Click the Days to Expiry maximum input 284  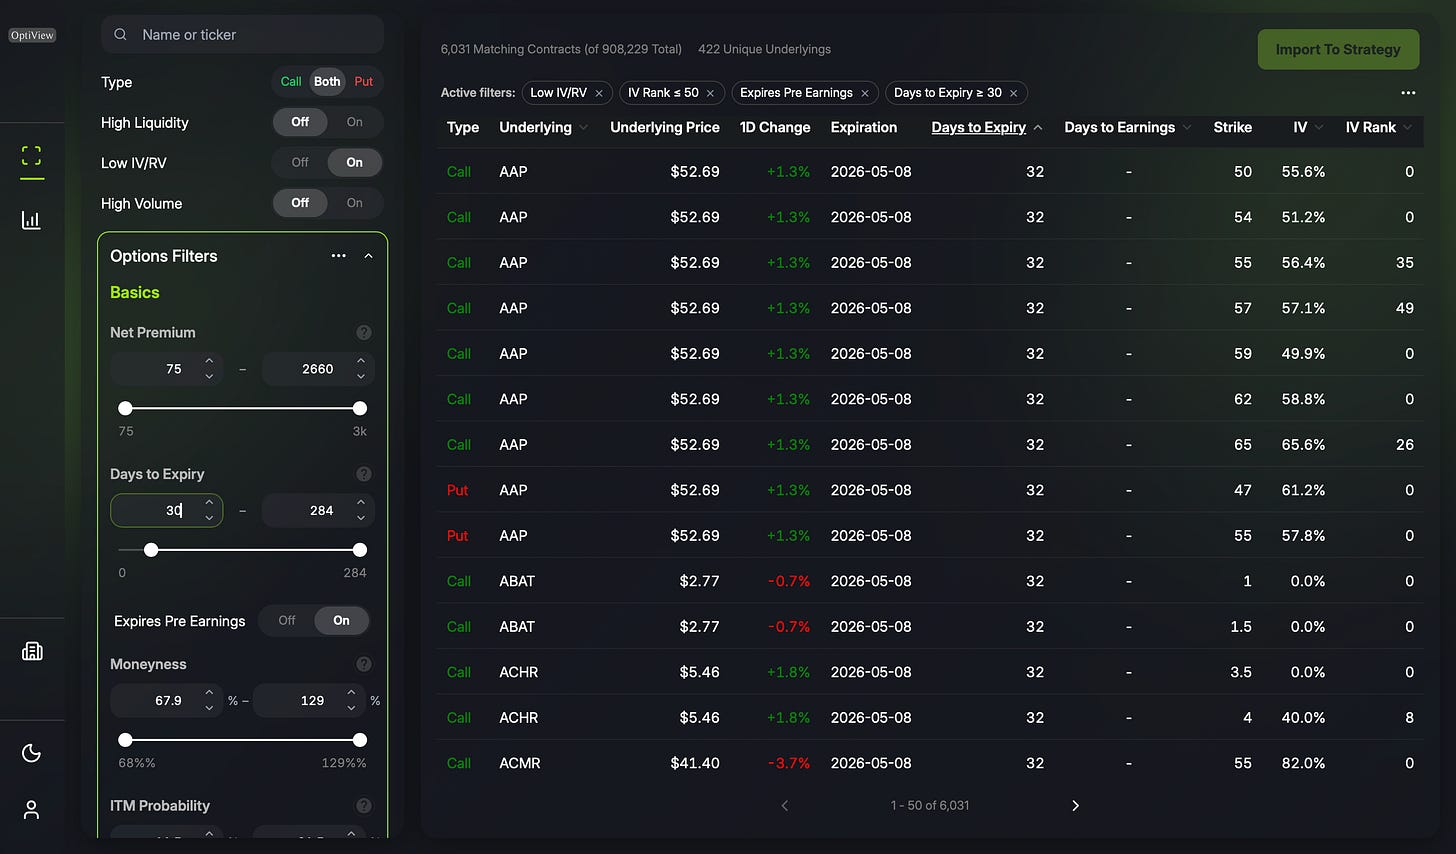[x=318, y=510]
